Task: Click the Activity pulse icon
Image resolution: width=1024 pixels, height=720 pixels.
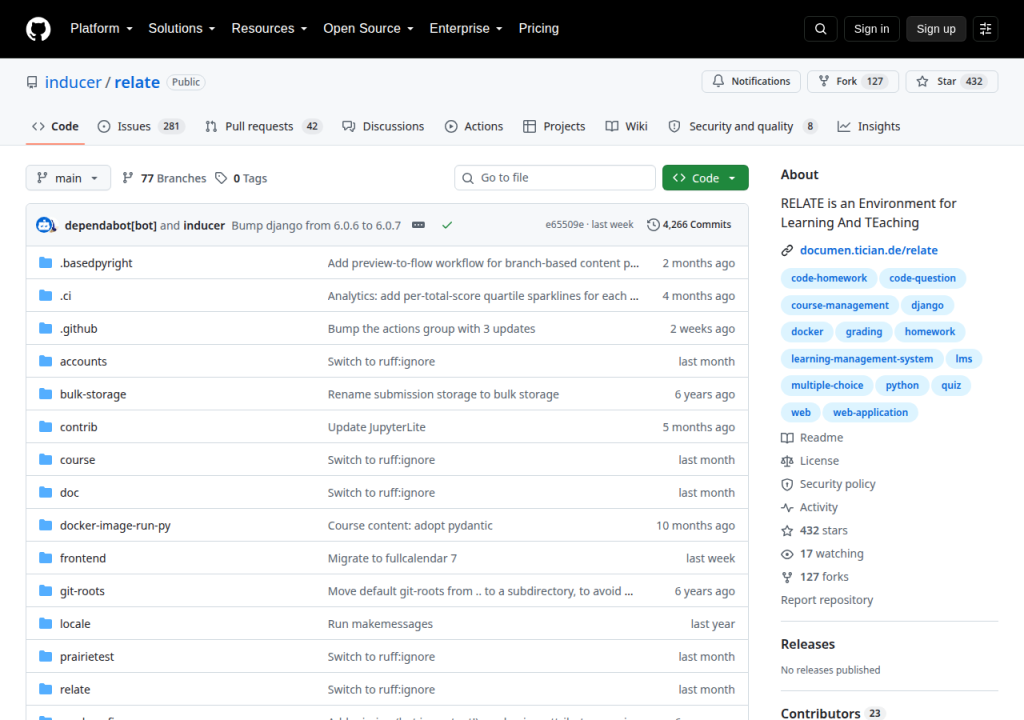Action: point(787,507)
